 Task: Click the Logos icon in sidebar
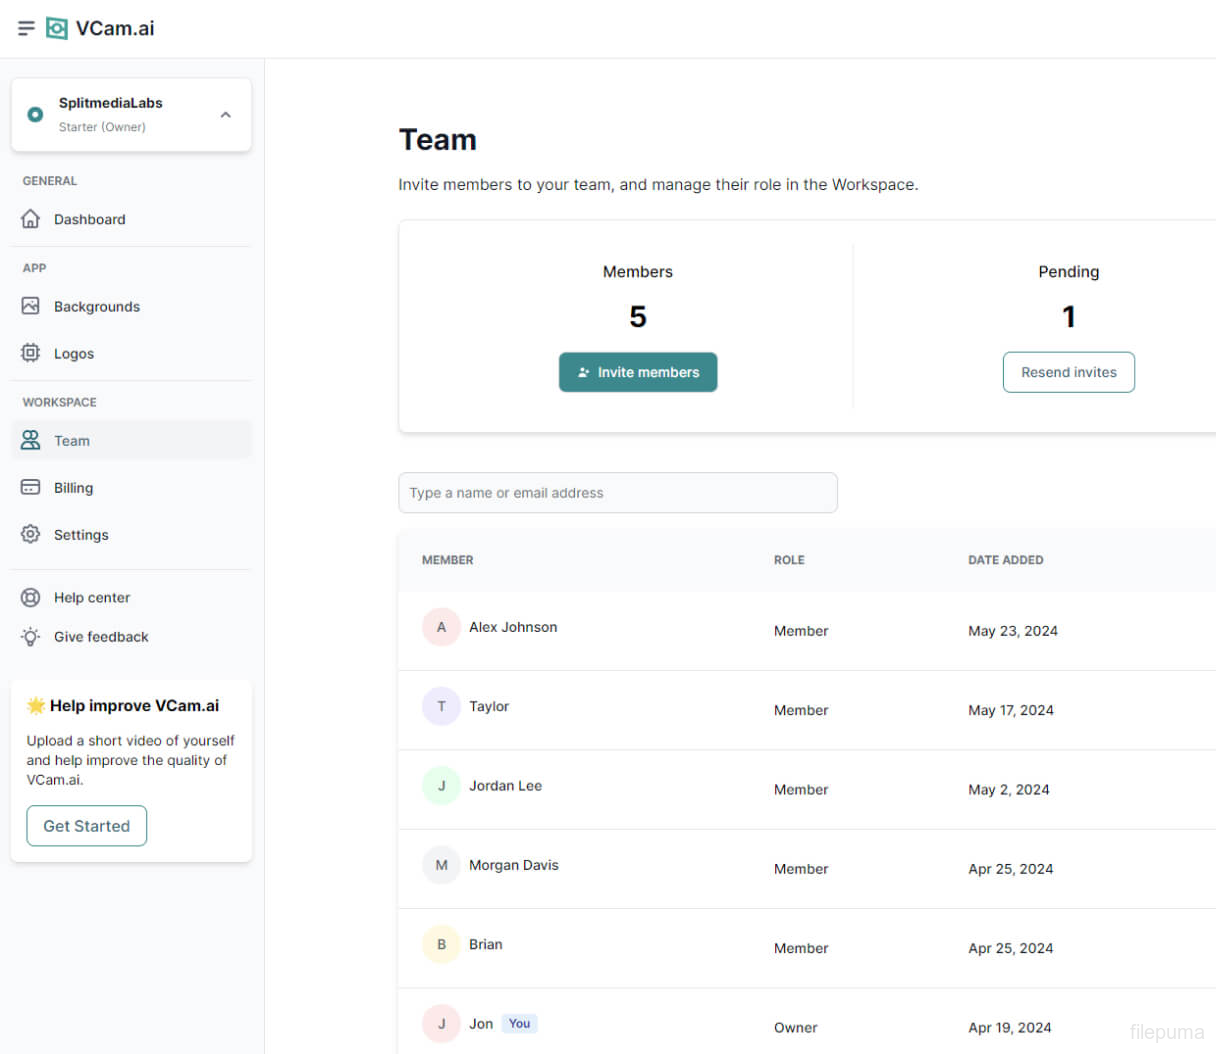click(31, 353)
